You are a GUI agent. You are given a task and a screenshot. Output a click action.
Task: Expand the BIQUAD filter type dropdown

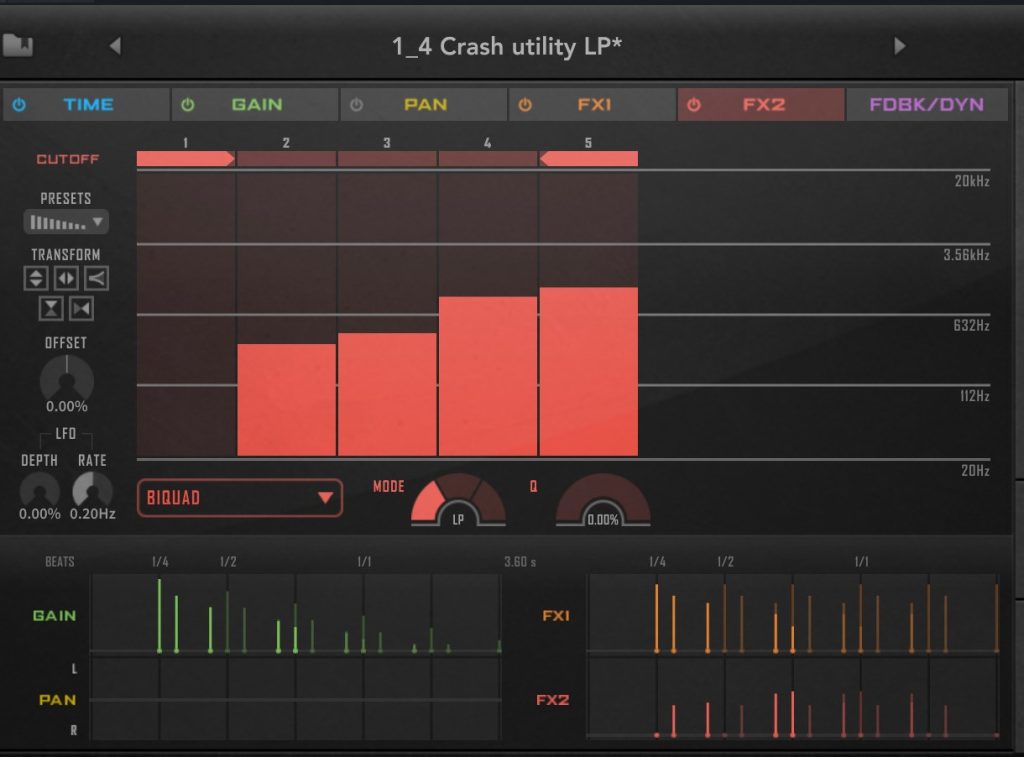tap(239, 498)
